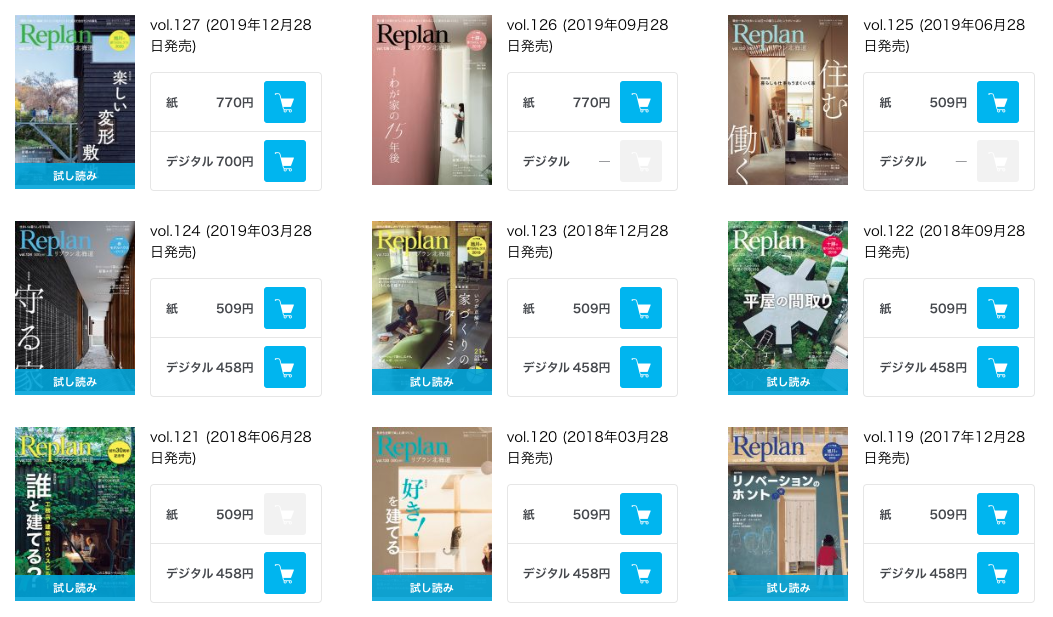The image size is (1053, 617).
Task: Add vol.119 digital edition to cart
Action: (x=997, y=573)
